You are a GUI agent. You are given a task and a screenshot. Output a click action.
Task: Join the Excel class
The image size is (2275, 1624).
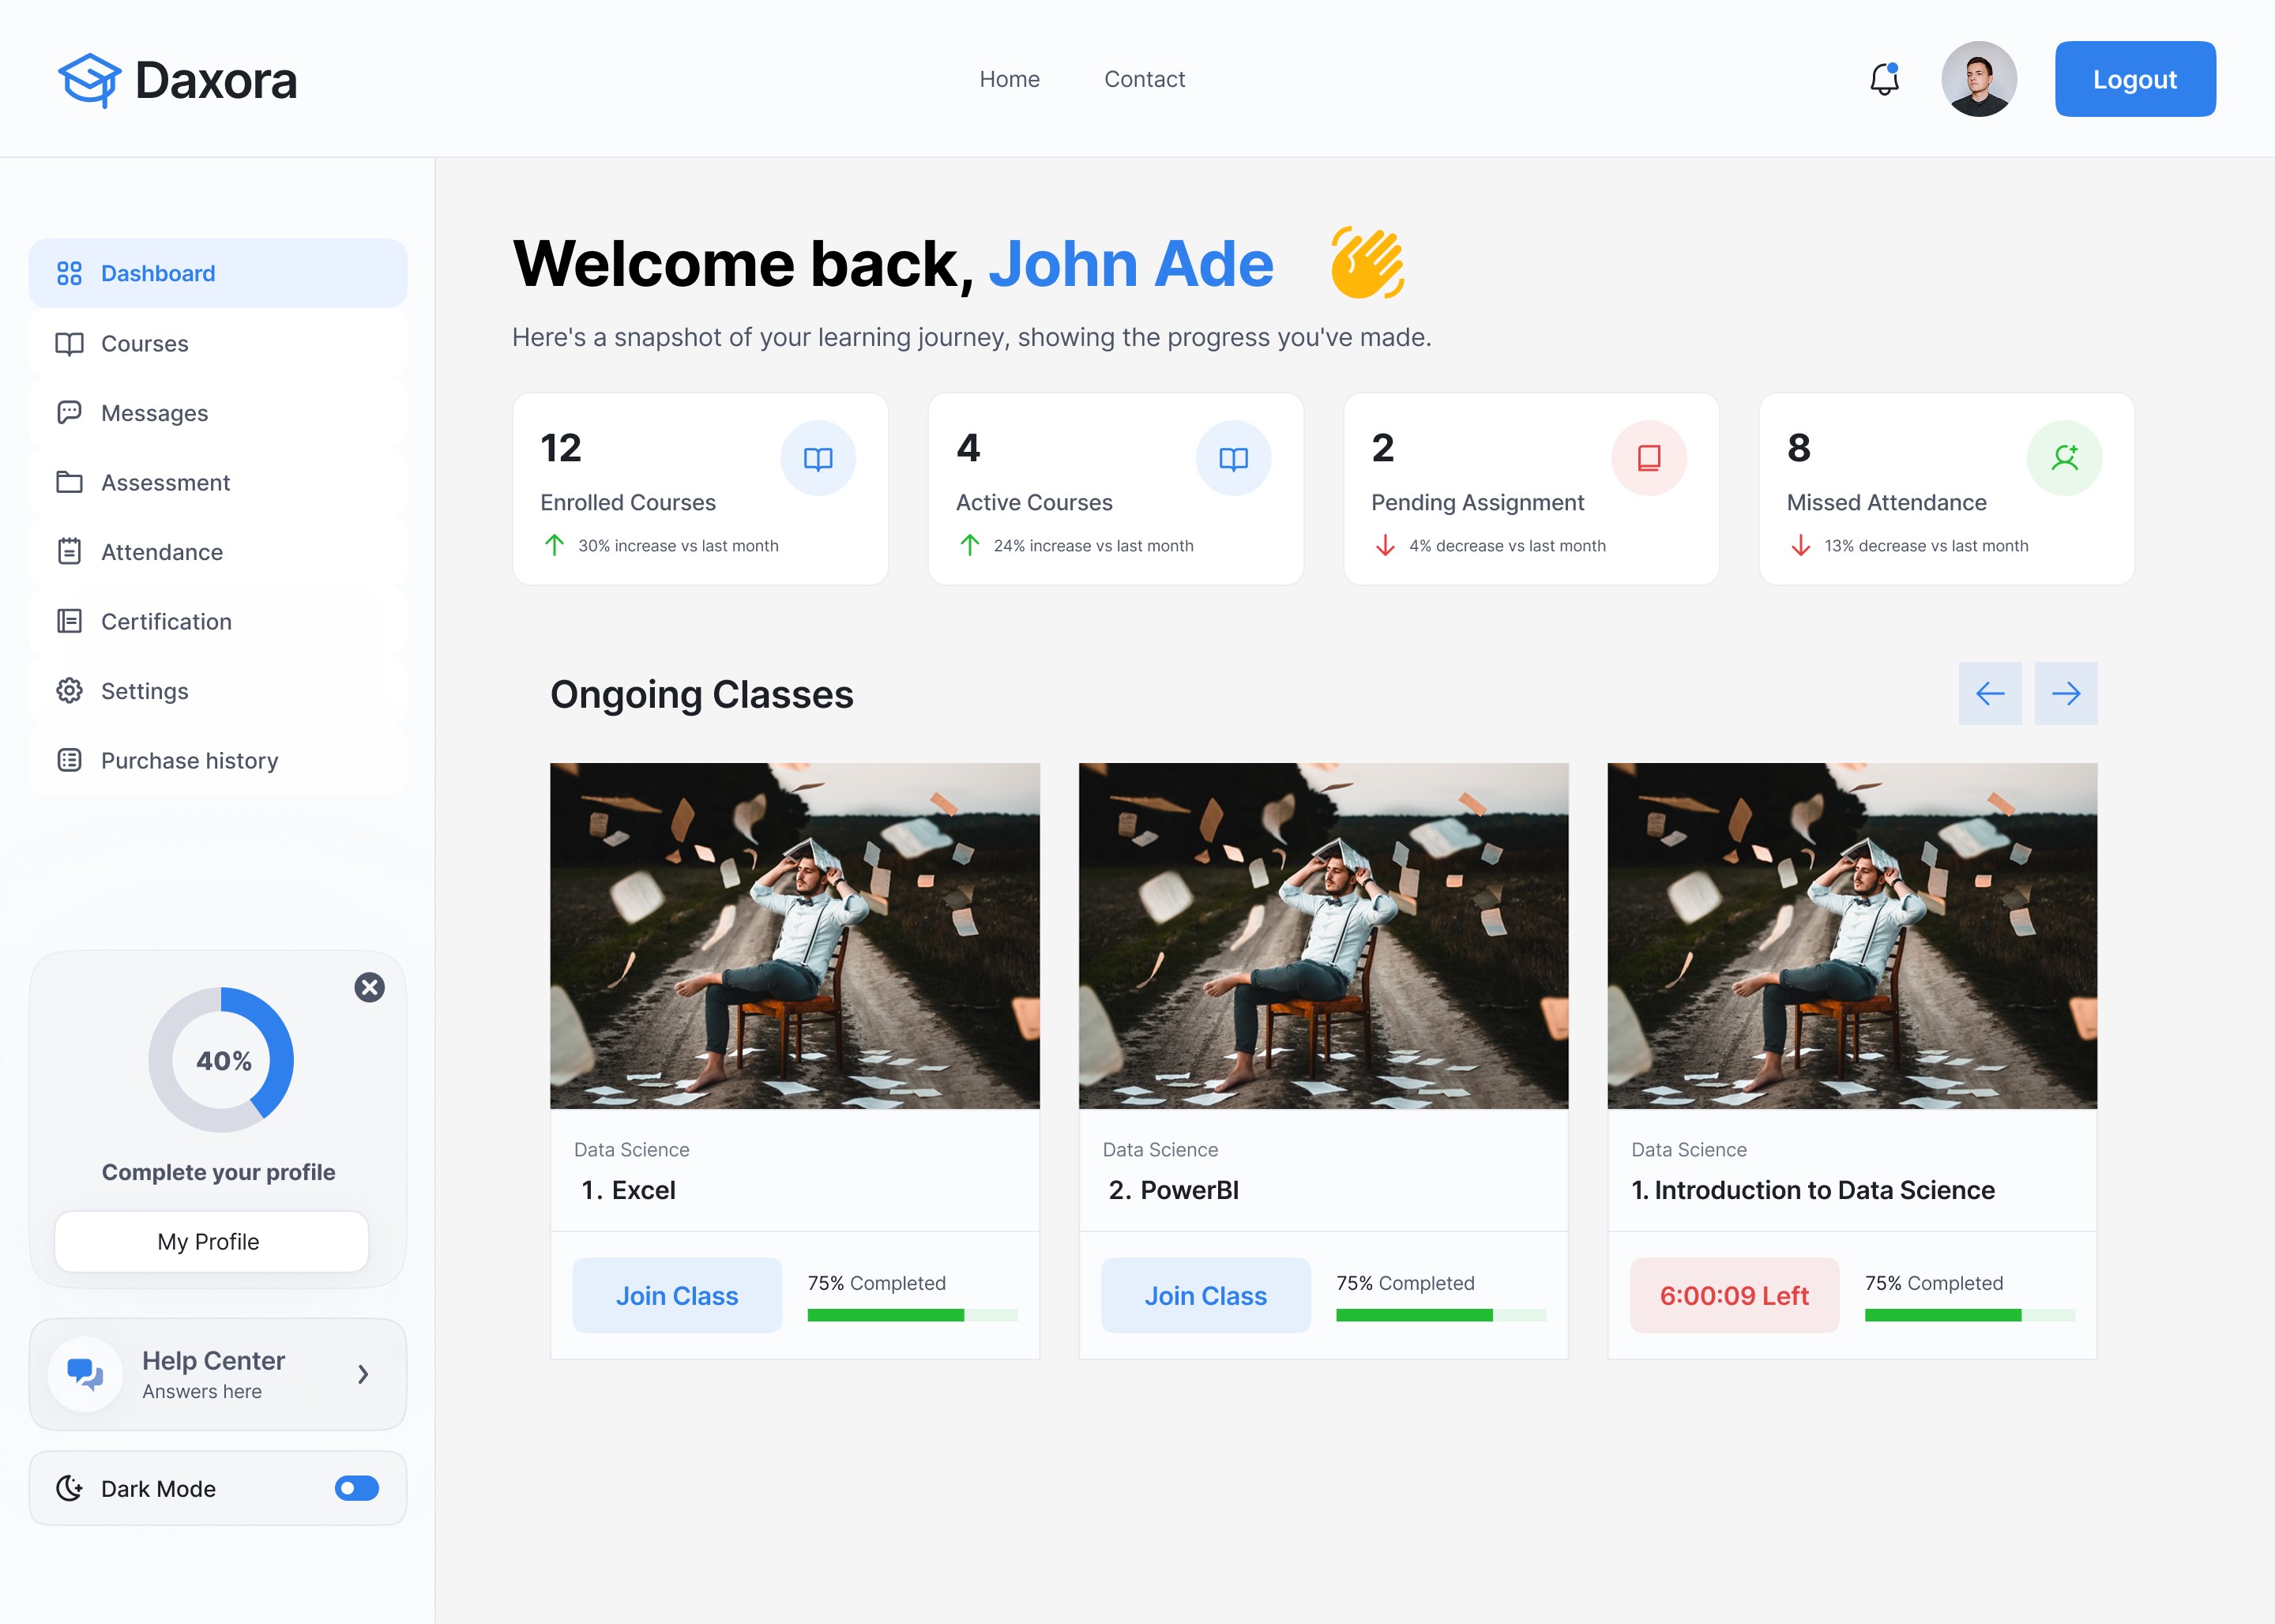pos(677,1296)
